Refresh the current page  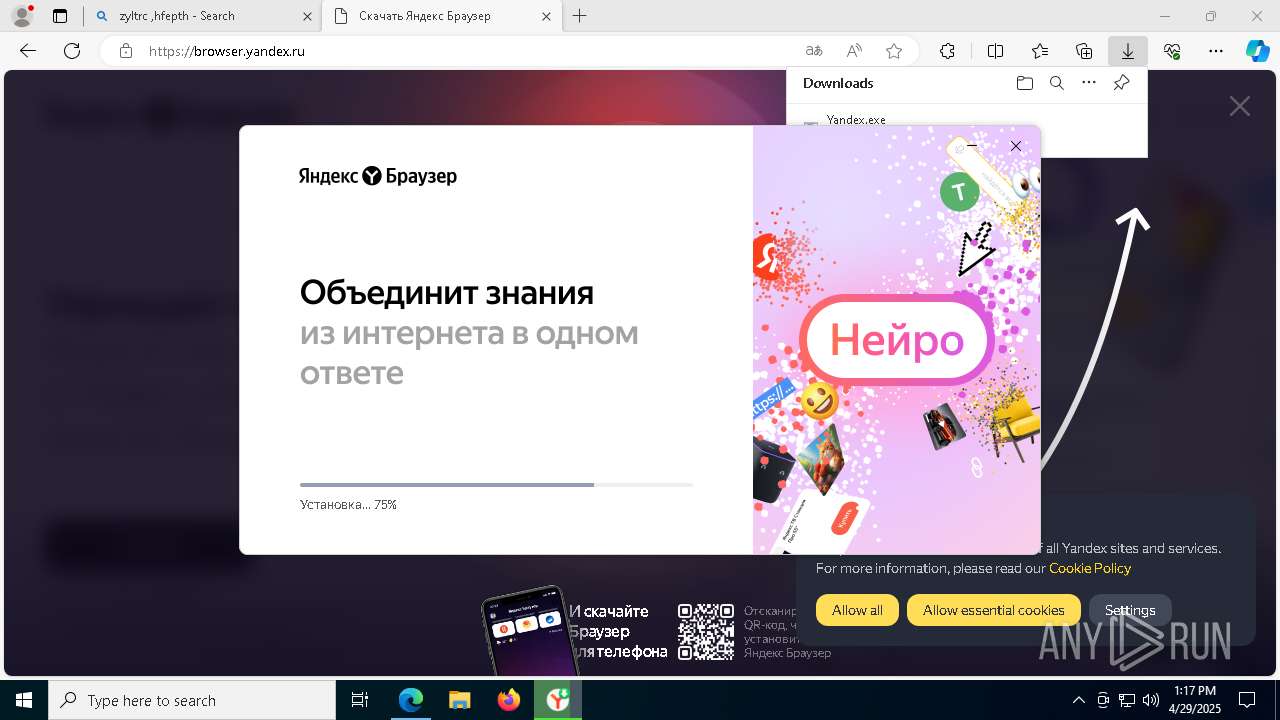tap(72, 51)
